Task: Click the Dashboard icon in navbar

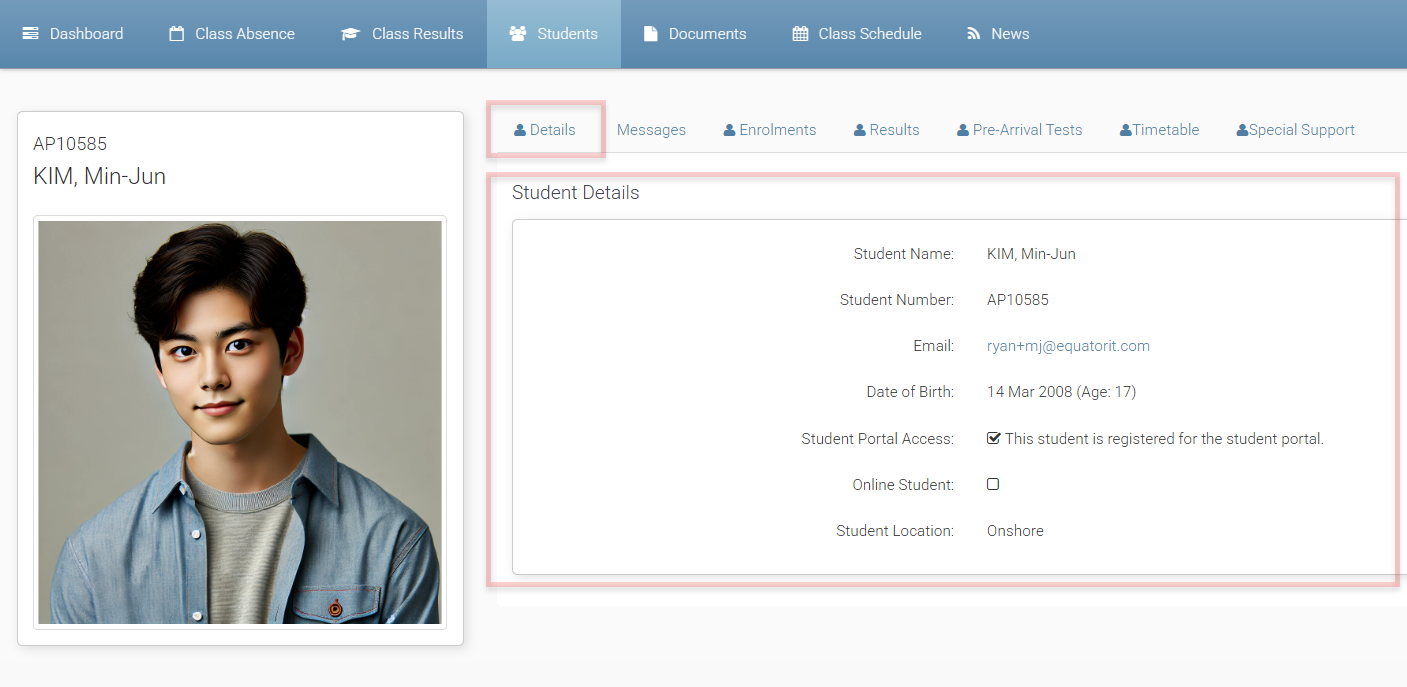Action: pyautogui.click(x=31, y=34)
